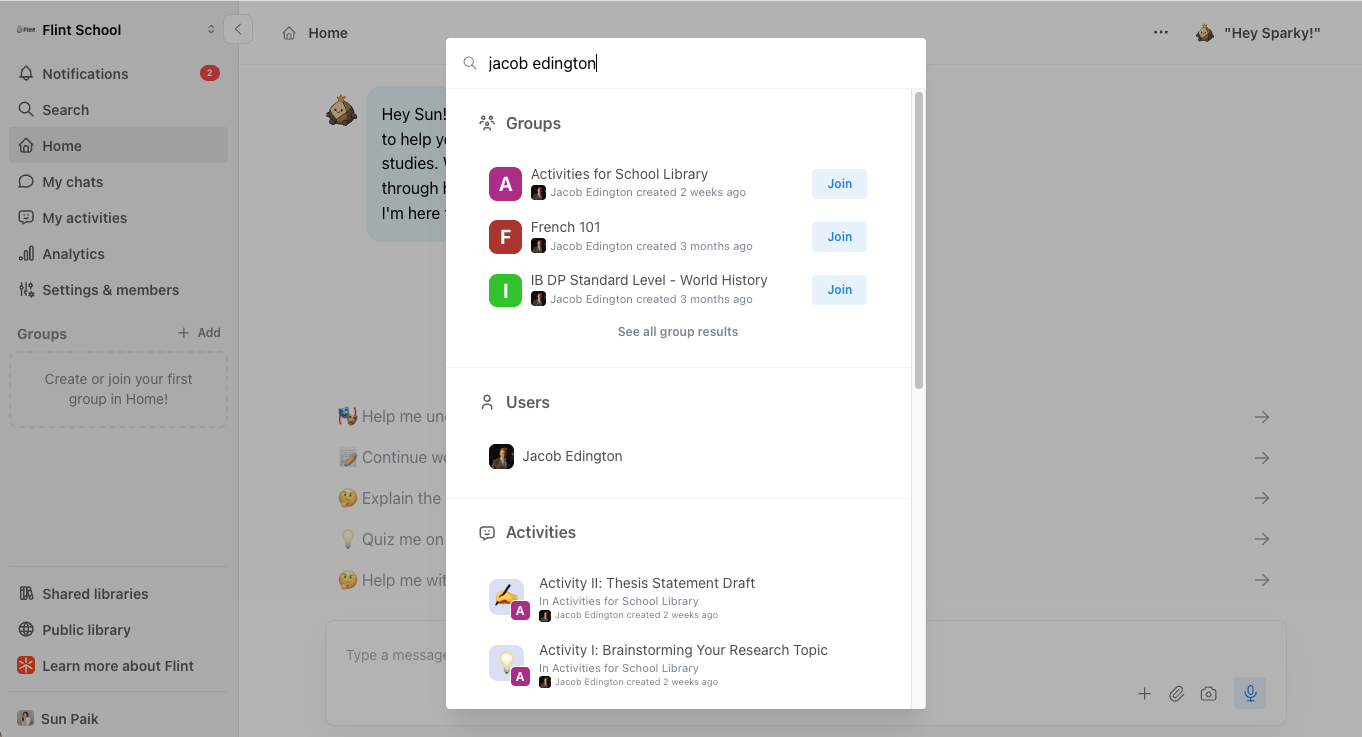The height and width of the screenshot is (737, 1362).
Task: Click the arrow on the "Quiz me on" suggestion
Action: coord(1262,539)
